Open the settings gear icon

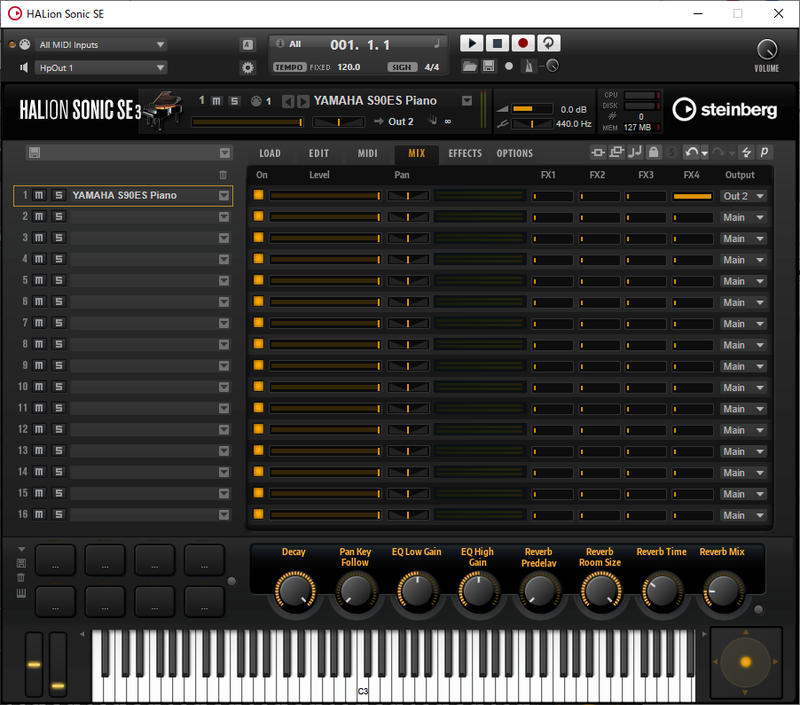tap(247, 67)
